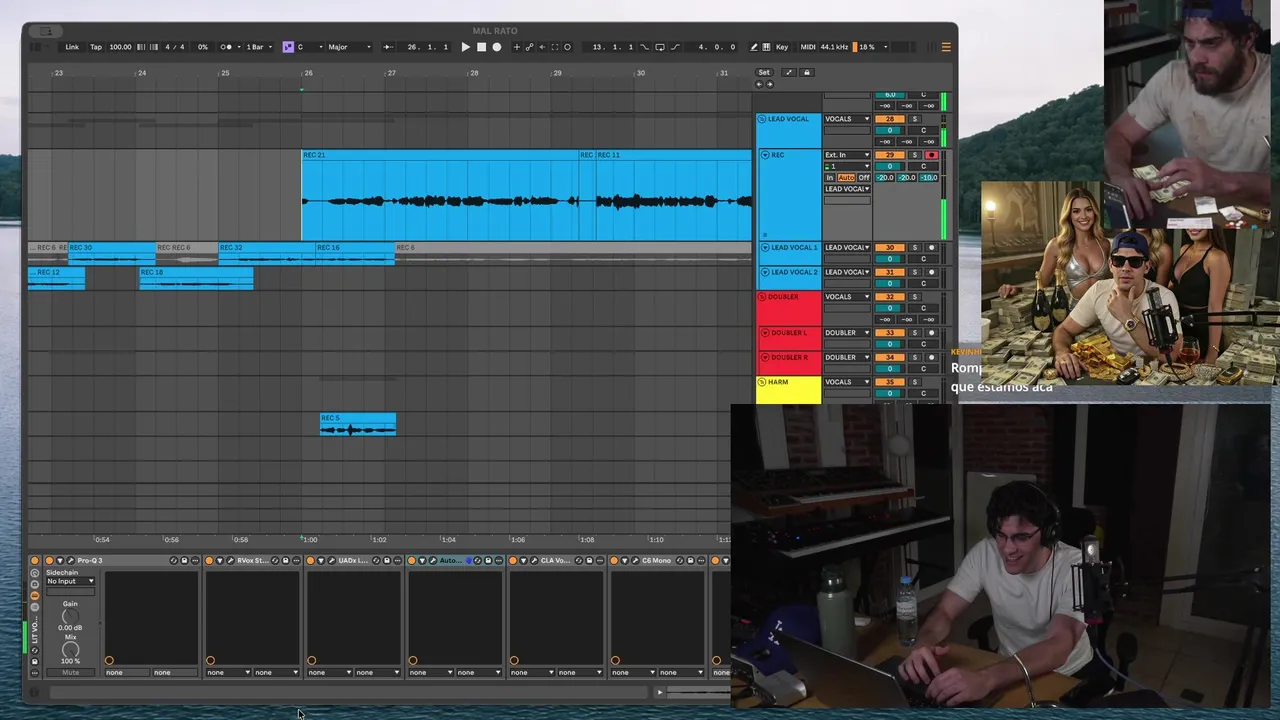Set REC track monitoring to In

(830, 178)
